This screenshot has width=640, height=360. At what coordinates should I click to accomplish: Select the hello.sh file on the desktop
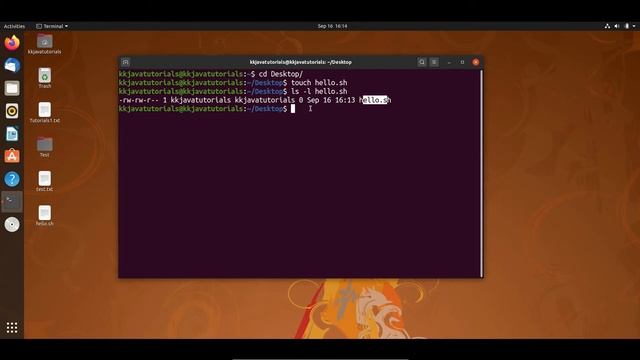pyautogui.click(x=44, y=216)
